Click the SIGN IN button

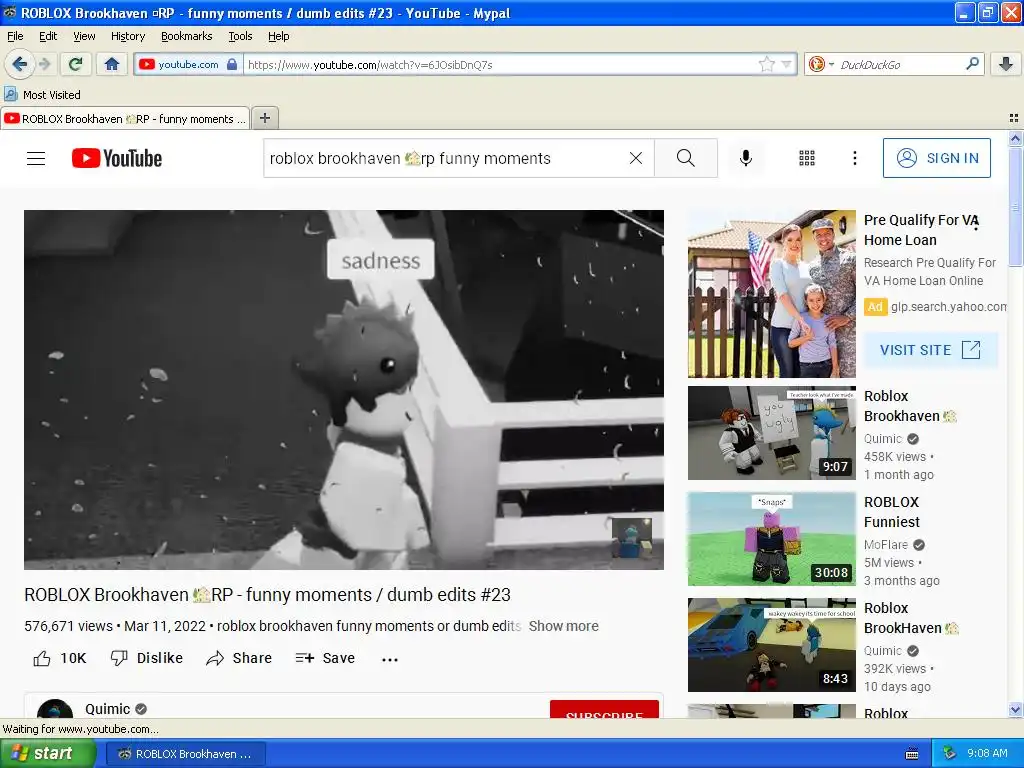coord(937,158)
